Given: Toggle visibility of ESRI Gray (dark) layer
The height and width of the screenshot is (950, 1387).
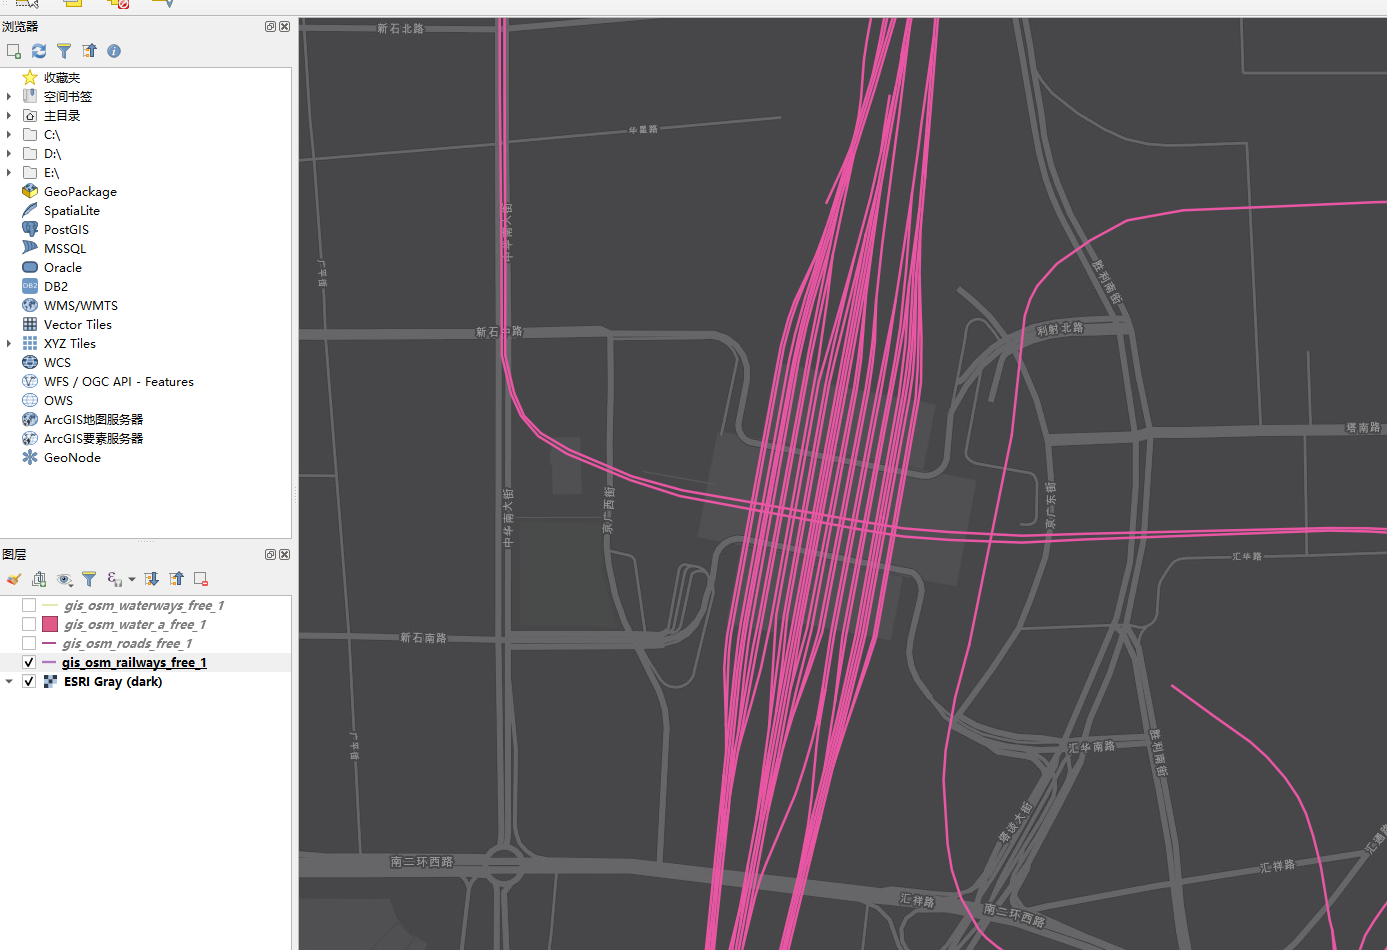Looking at the screenshot, I should coord(29,681).
